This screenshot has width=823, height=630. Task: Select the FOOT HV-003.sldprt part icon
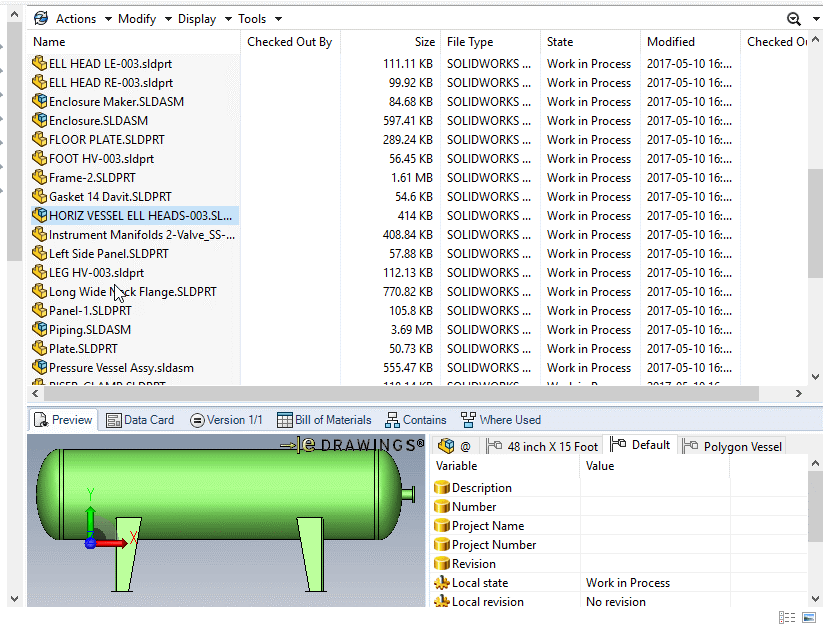pos(39,158)
